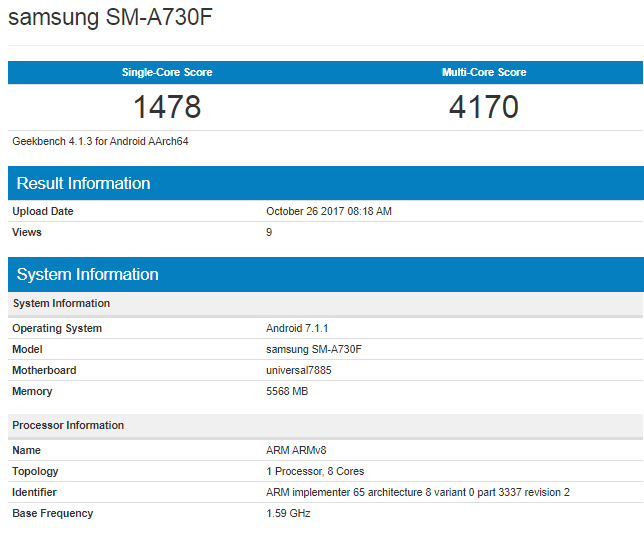This screenshot has height=536, width=644.
Task: Click the samsung SM-A730F page title
Action: (x=111, y=18)
